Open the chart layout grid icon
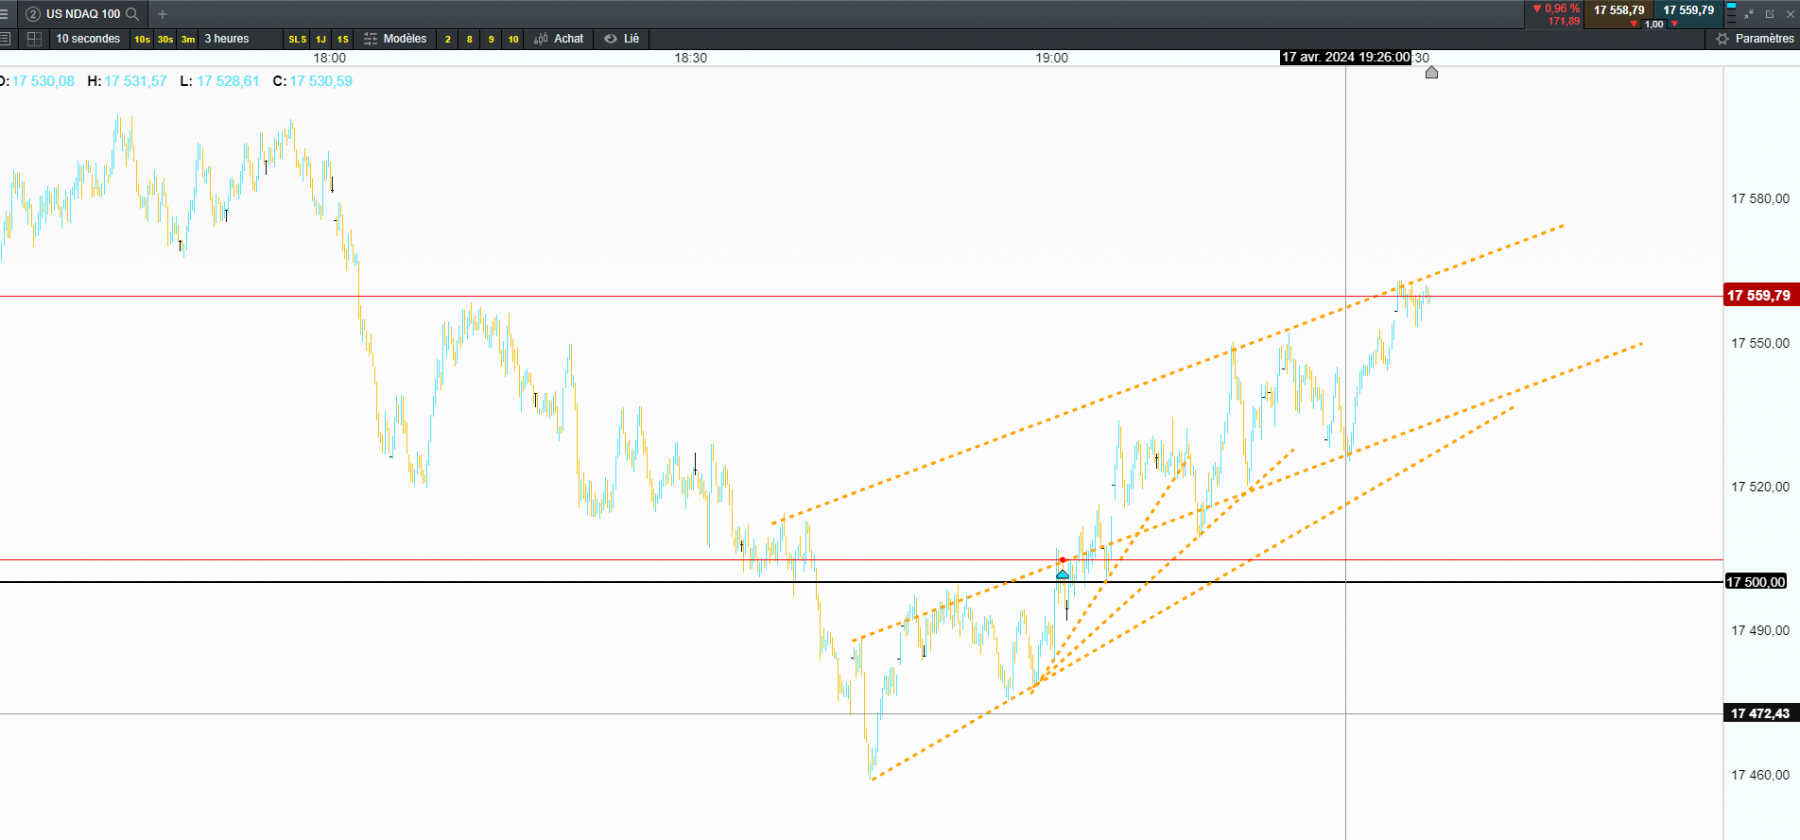The image size is (1800, 840). tap(34, 39)
